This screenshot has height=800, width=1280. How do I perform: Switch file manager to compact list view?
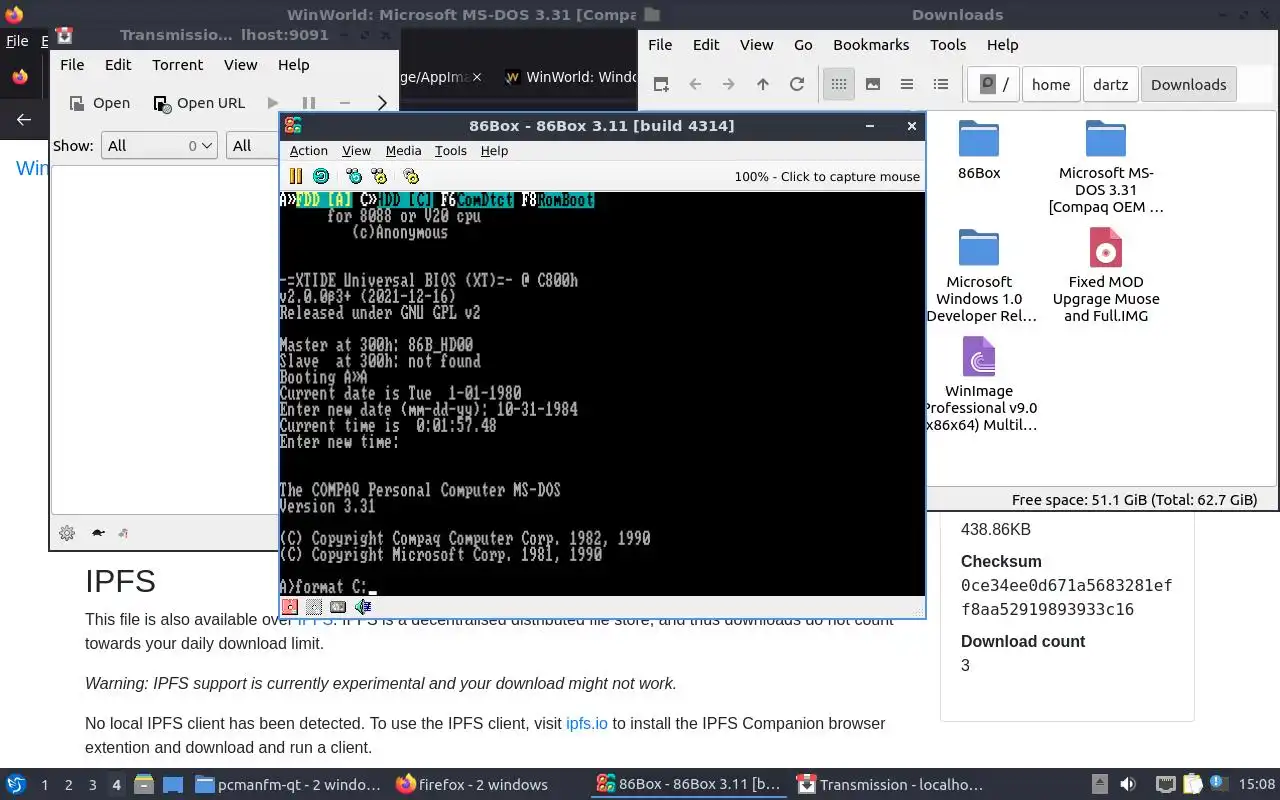pos(907,84)
